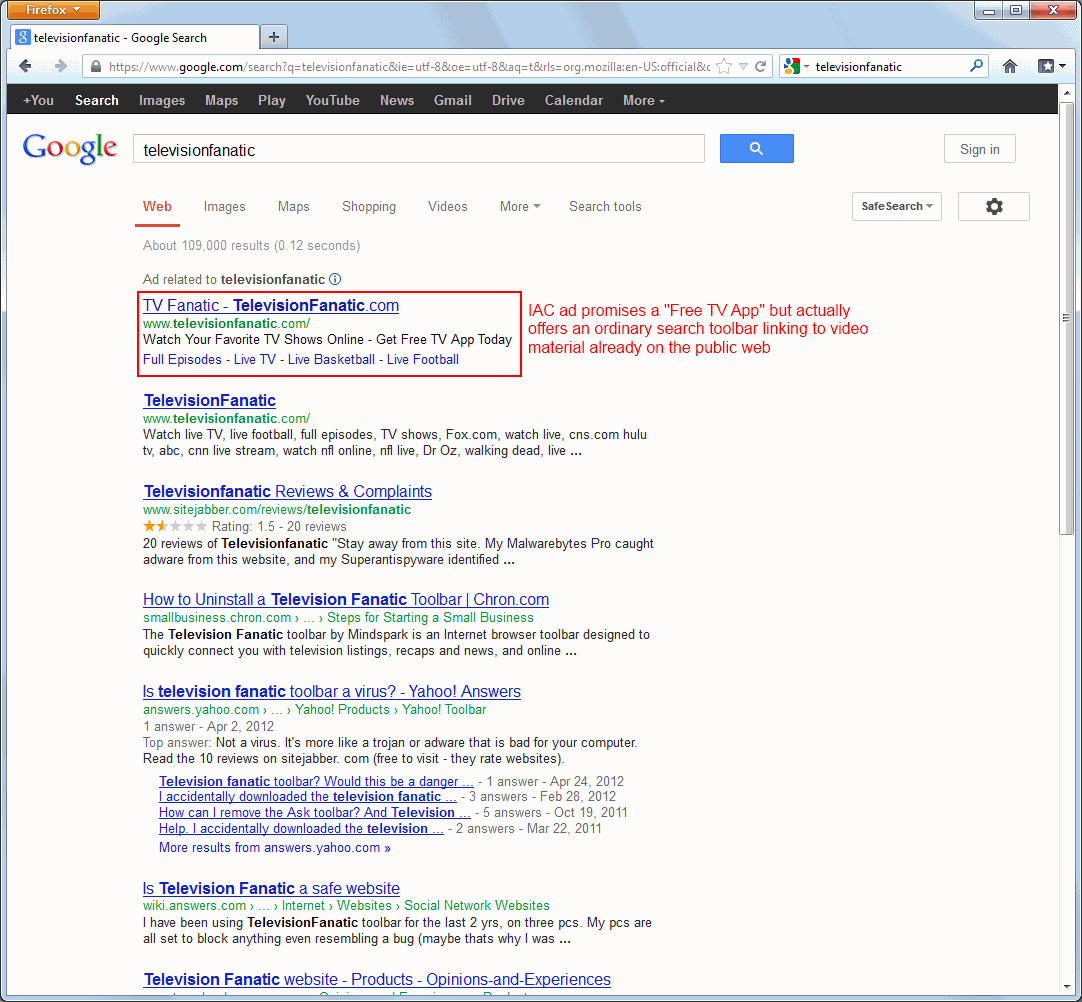Reload the page with the refresh icon
The image size is (1082, 1002).
point(760,66)
